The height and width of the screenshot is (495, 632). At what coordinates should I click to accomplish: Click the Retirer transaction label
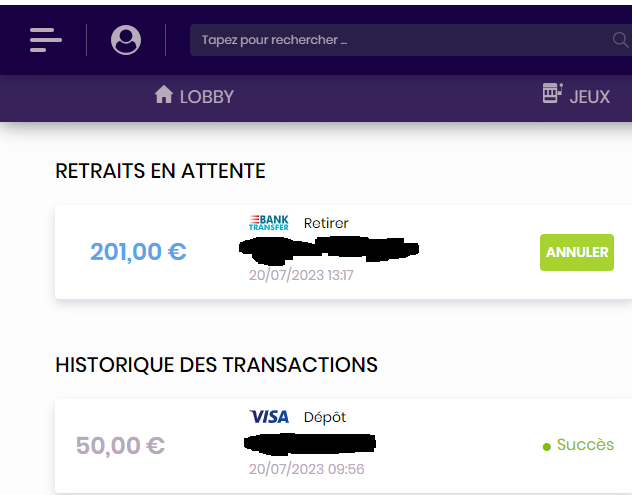[x=326, y=223]
